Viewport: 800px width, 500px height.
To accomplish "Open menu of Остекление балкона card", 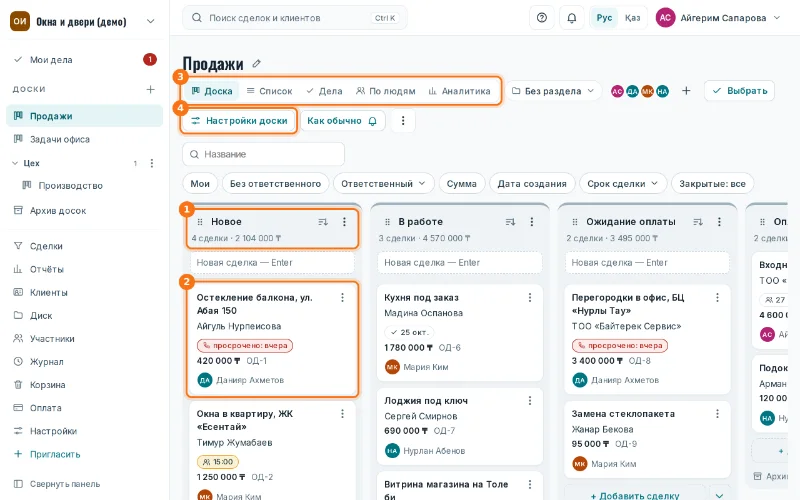I will point(342,297).
